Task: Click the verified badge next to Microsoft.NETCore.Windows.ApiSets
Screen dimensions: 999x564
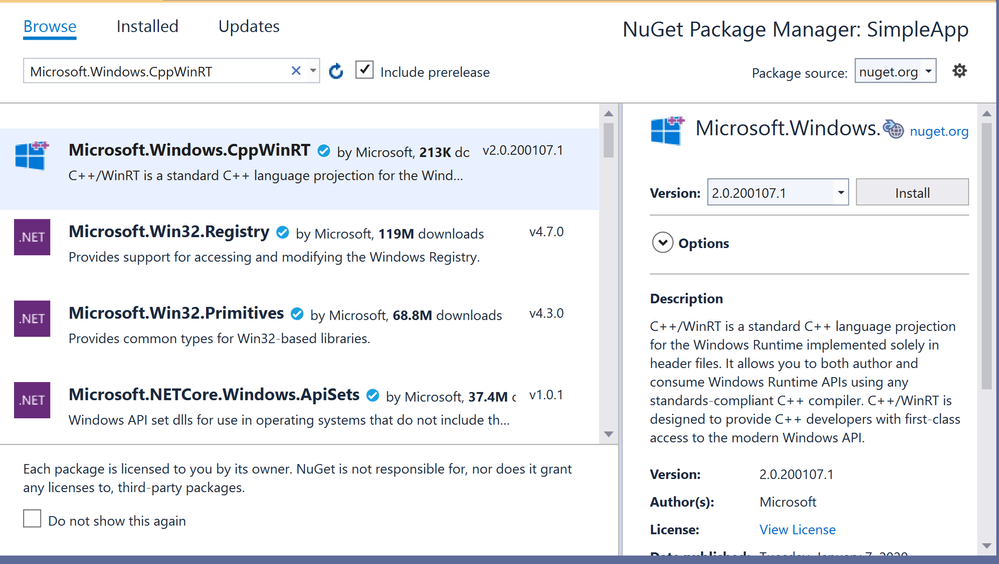Action: coord(373,396)
